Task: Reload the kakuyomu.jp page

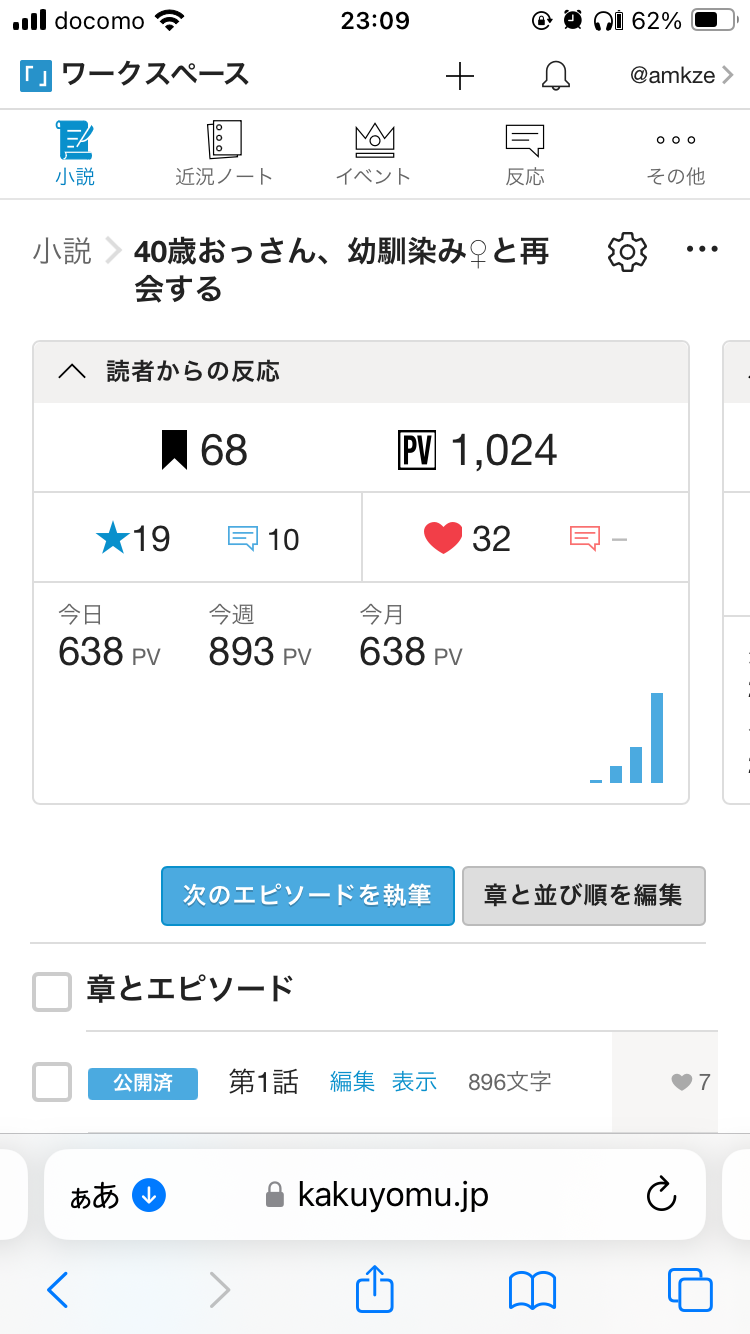Action: (x=661, y=1194)
